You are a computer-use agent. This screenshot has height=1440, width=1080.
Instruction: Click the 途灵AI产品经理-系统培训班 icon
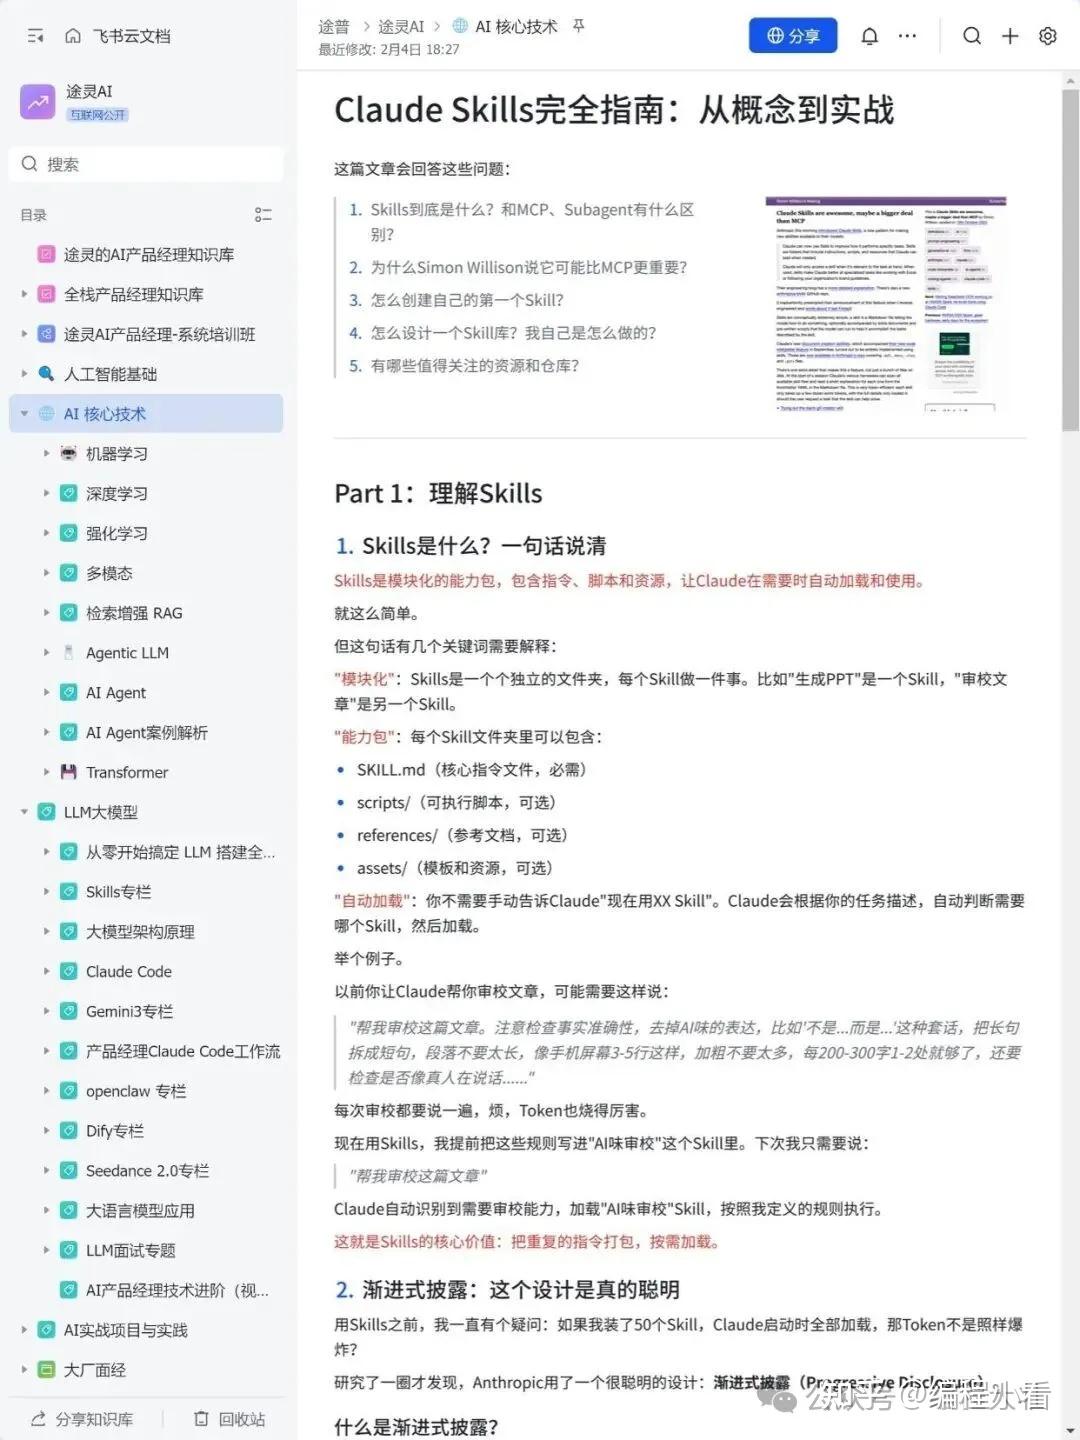click(46, 334)
